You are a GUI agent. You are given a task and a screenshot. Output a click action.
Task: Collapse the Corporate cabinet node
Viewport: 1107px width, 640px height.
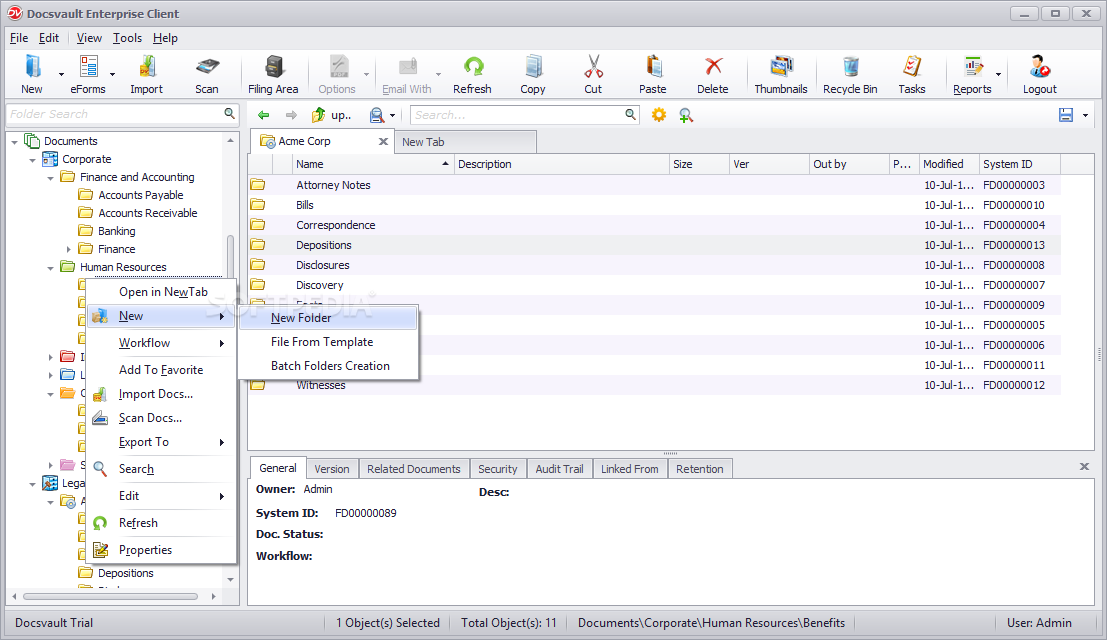coord(32,160)
